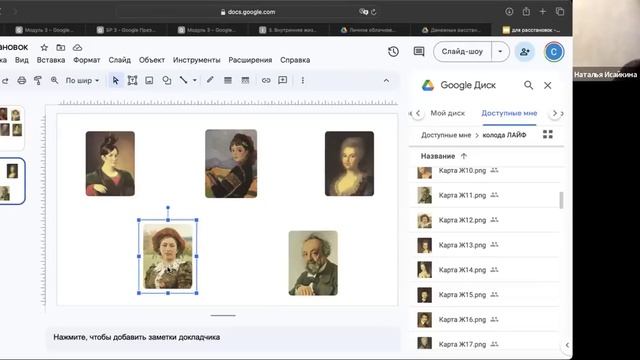Select the line tool

coord(184,81)
